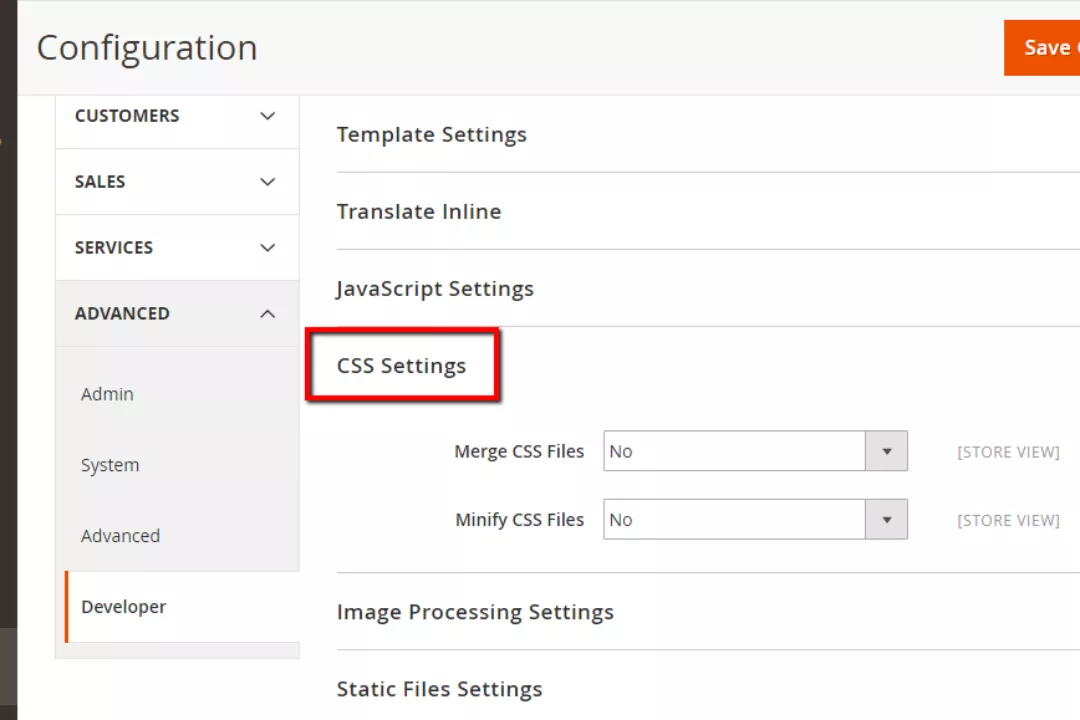The width and height of the screenshot is (1080, 720).
Task: Expand the Translate Inline section
Action: pos(419,212)
